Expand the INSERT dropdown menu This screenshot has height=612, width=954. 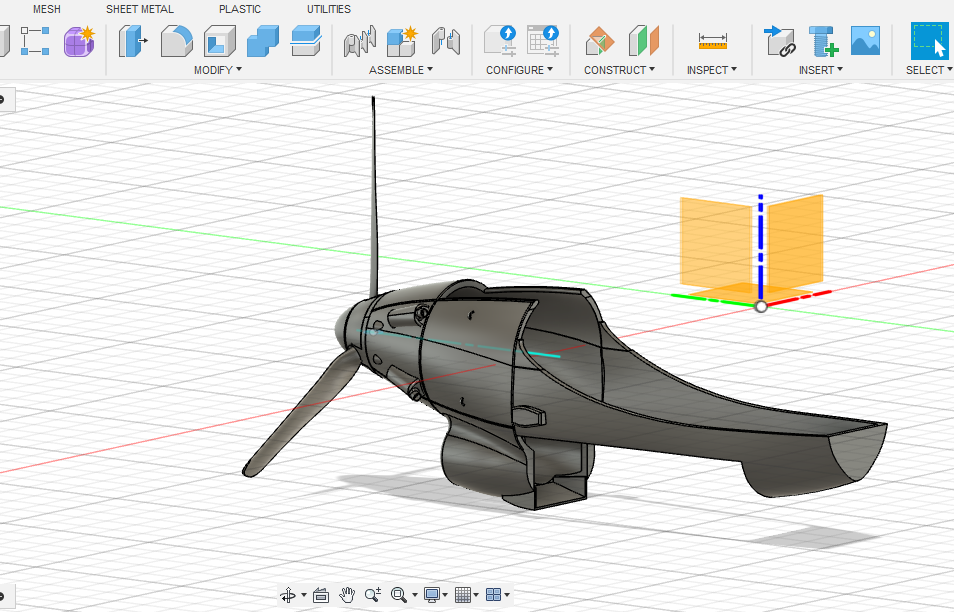coord(821,70)
